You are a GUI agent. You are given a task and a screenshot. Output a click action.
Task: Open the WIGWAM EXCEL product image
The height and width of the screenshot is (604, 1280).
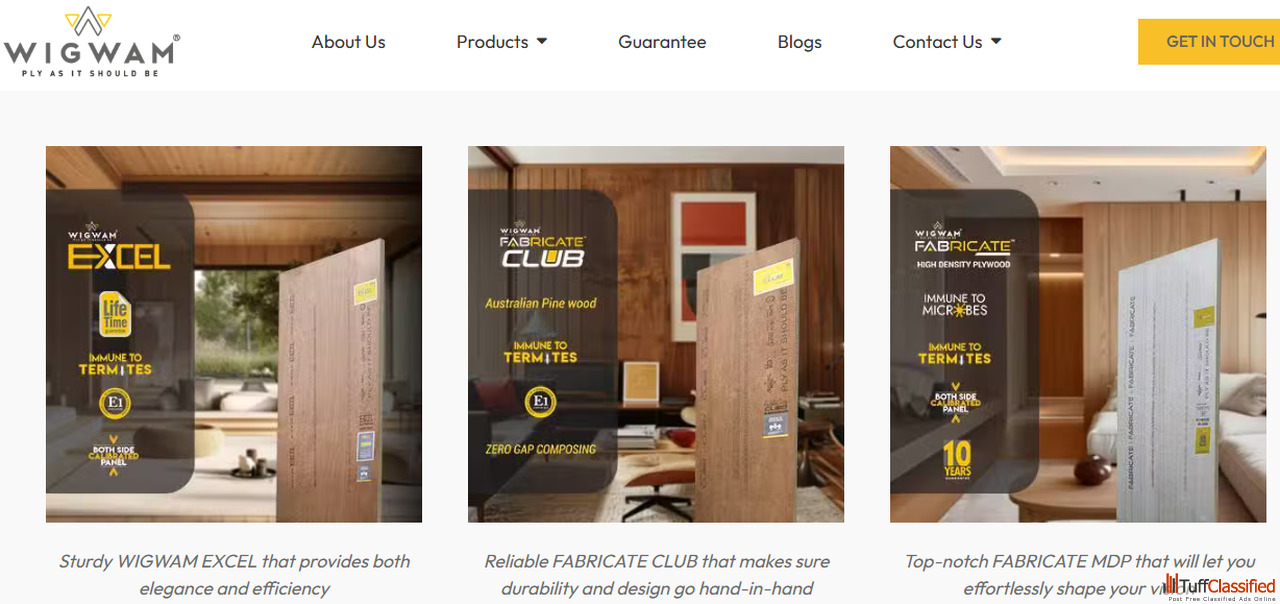pyautogui.click(x=234, y=334)
